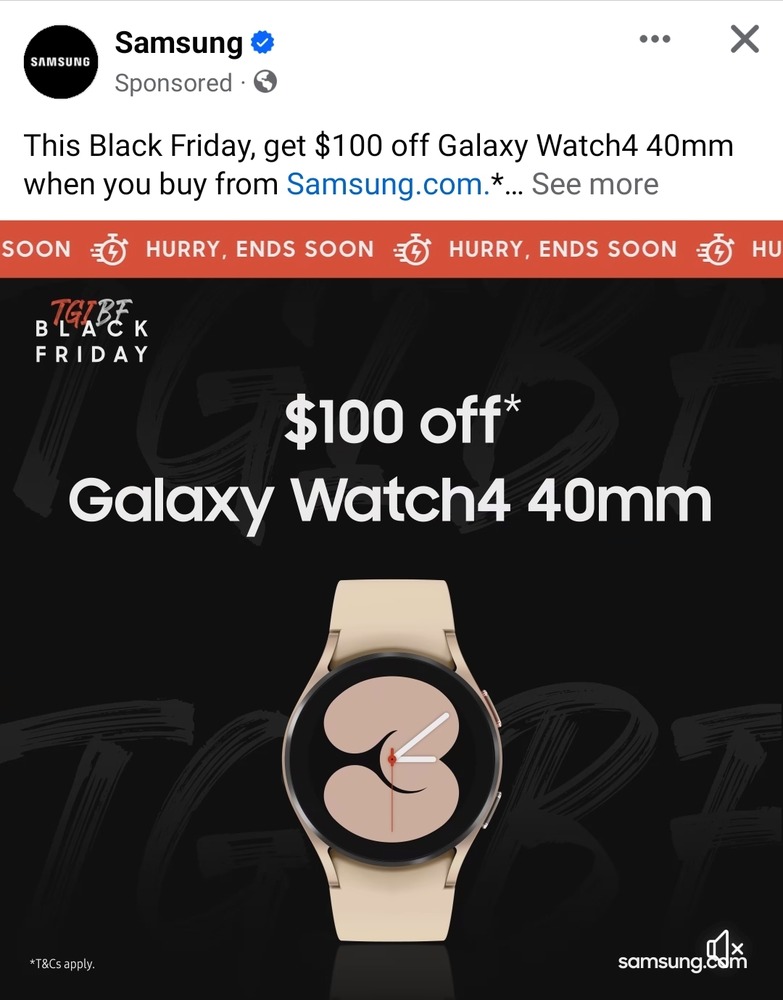Dismiss the ad with the X button

(745, 39)
